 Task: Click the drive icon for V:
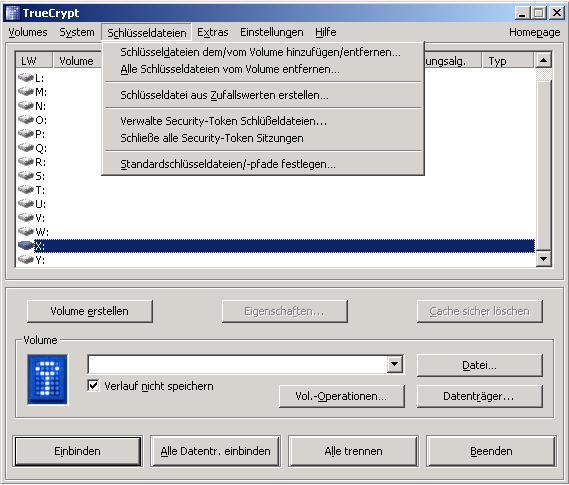[26, 218]
